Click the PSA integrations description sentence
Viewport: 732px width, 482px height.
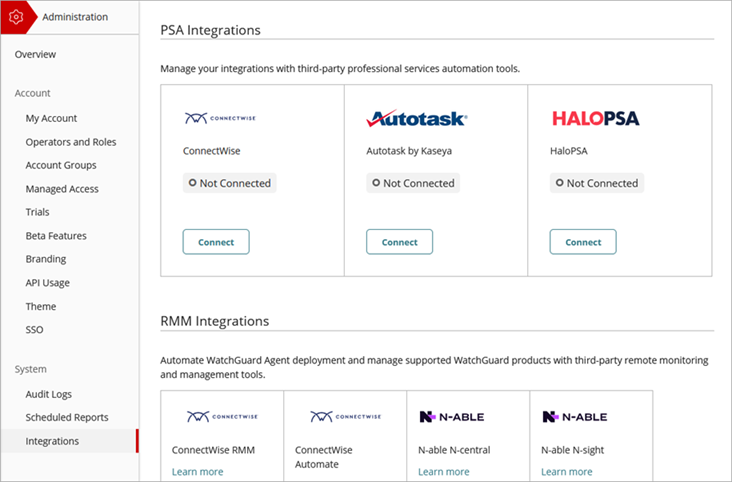click(x=340, y=69)
